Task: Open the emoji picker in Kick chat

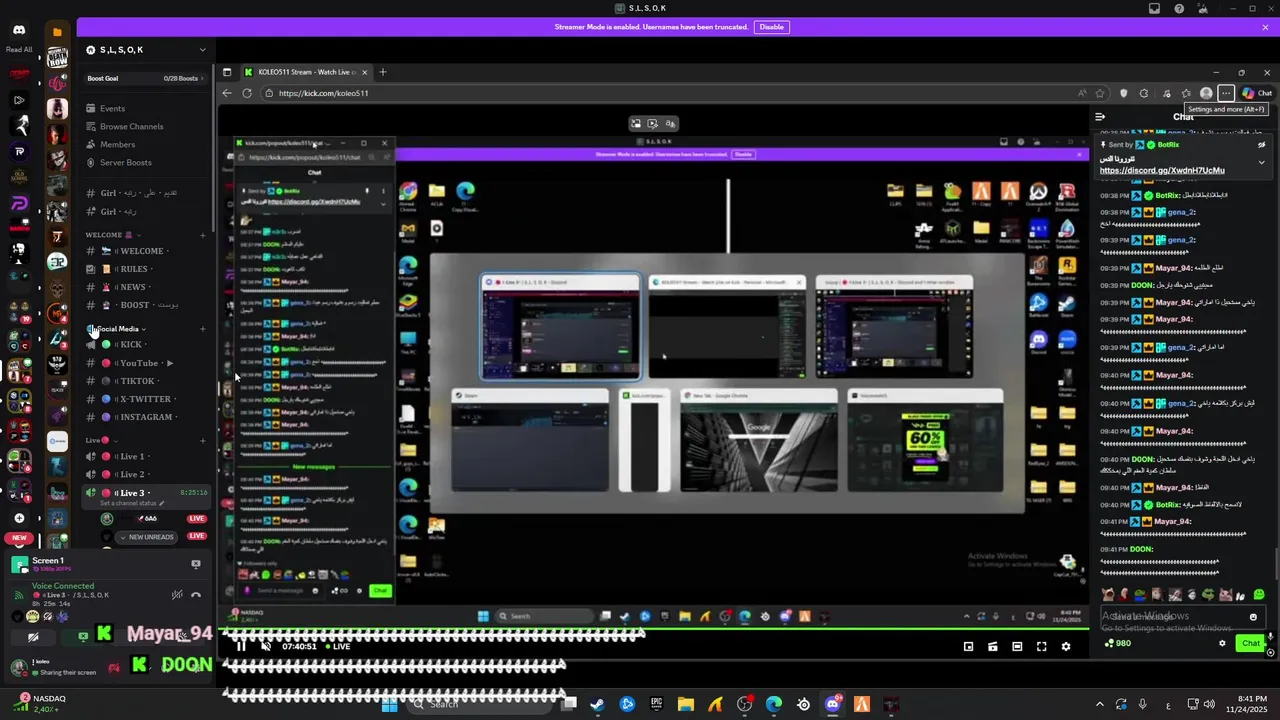Action: tap(1253, 617)
